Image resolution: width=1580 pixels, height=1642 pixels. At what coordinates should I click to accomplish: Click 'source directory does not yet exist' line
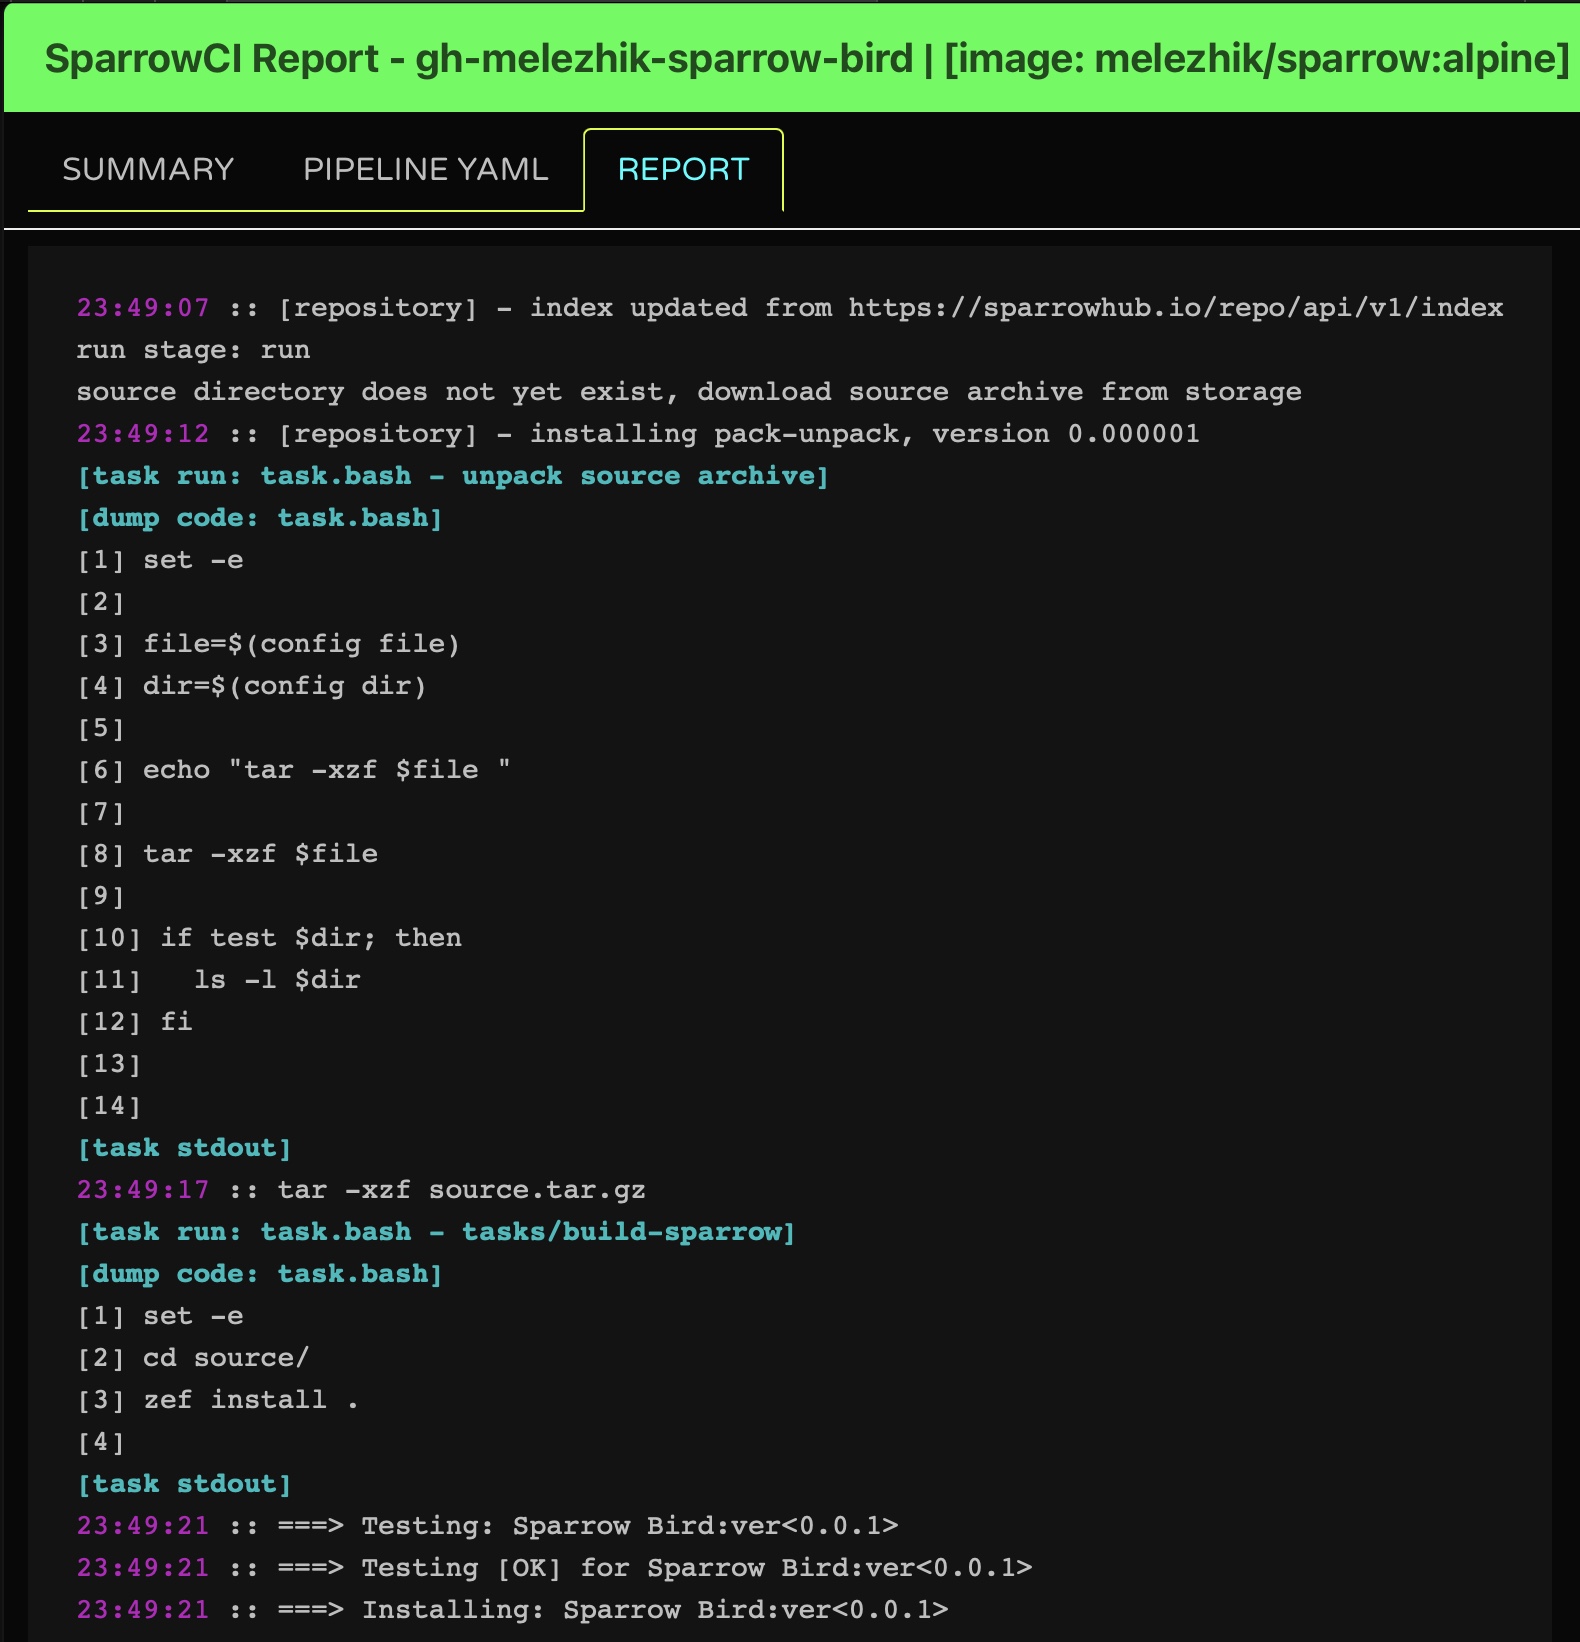click(x=689, y=391)
